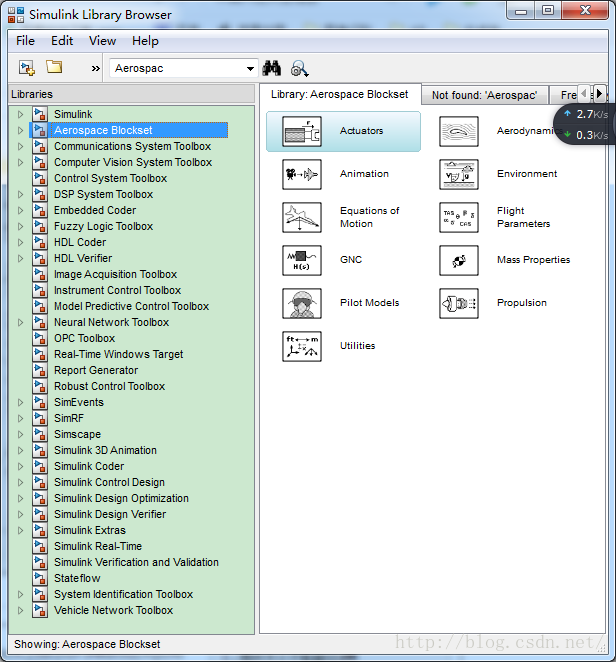Open the Actuators block library icon

point(301,131)
